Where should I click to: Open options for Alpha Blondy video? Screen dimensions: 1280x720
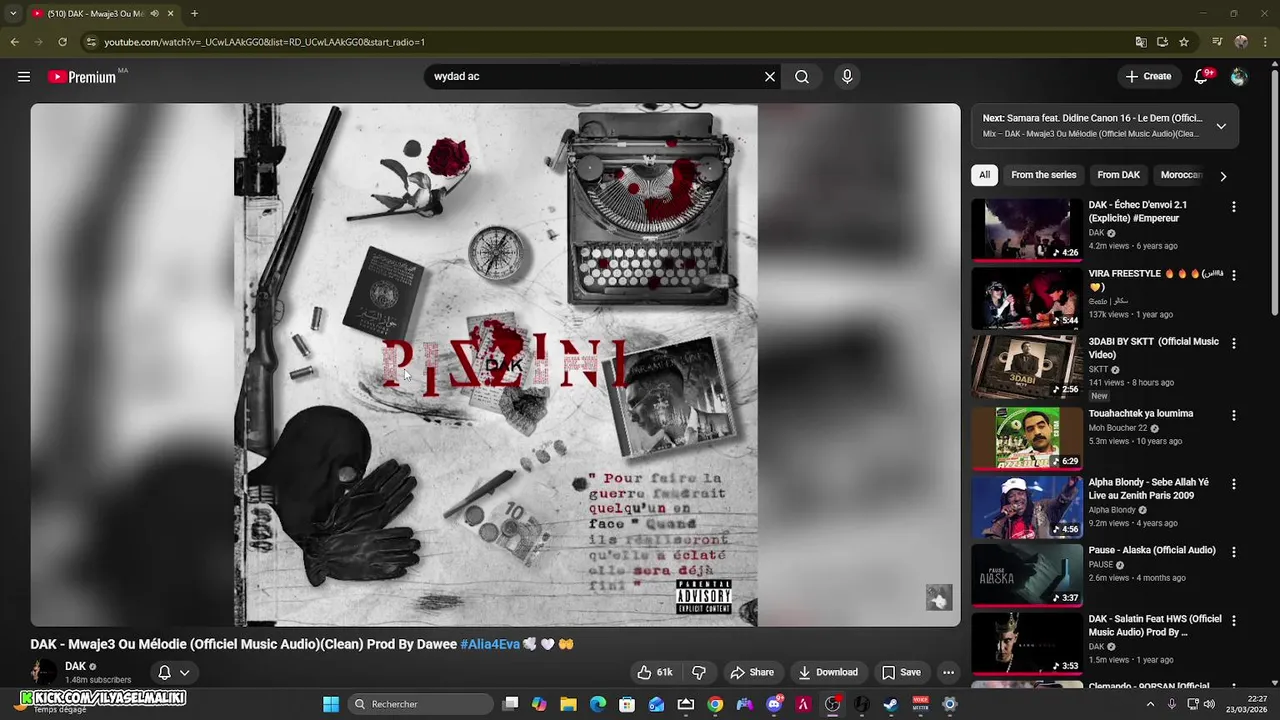tap(1234, 484)
